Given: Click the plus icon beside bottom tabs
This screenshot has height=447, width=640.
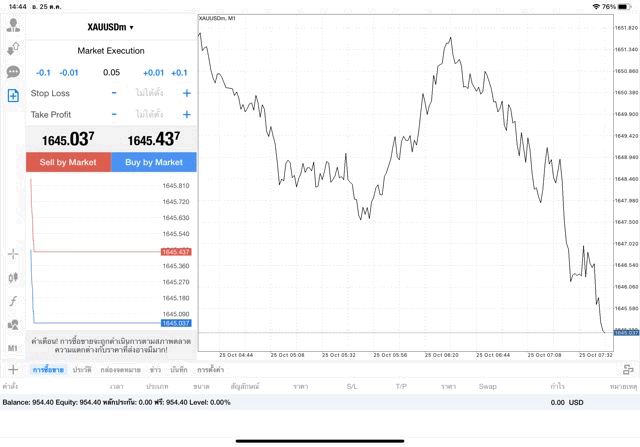Looking at the screenshot, I should coord(13,370).
